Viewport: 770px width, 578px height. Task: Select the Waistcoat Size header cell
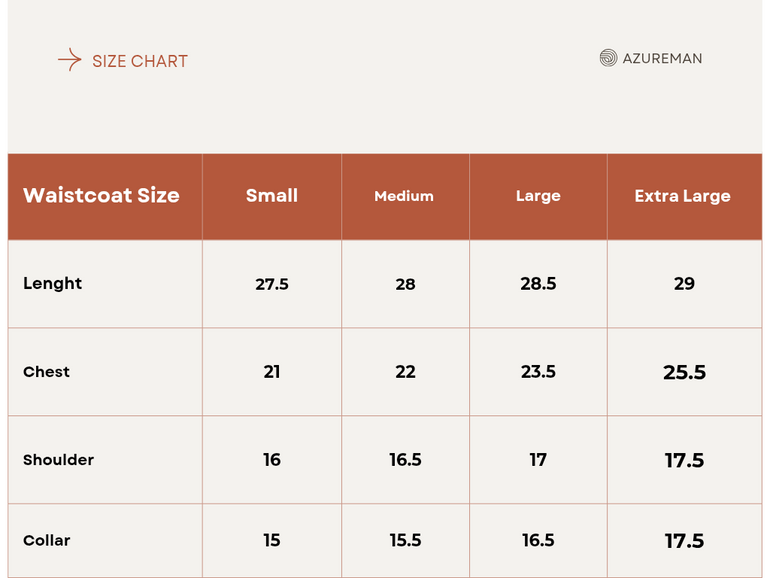tap(101, 195)
